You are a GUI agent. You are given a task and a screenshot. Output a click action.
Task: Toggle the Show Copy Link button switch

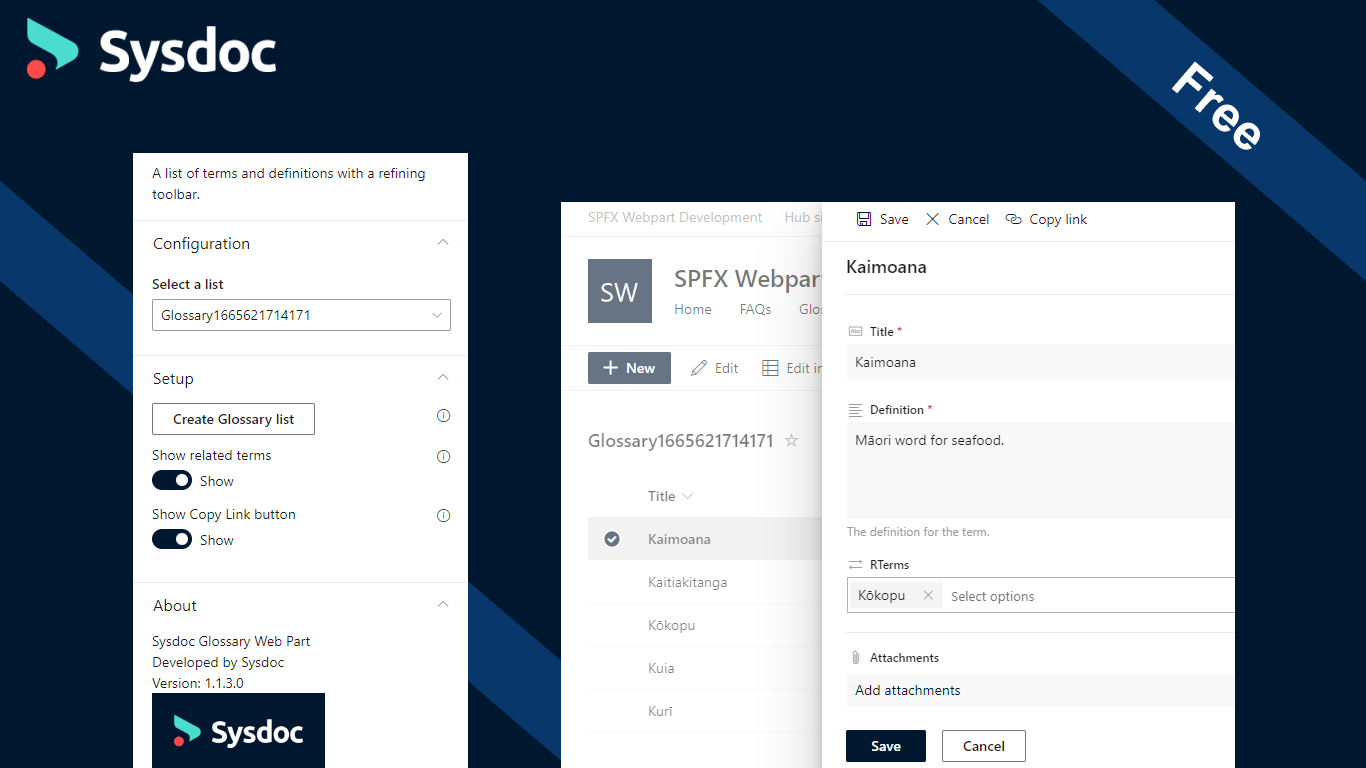coord(172,540)
